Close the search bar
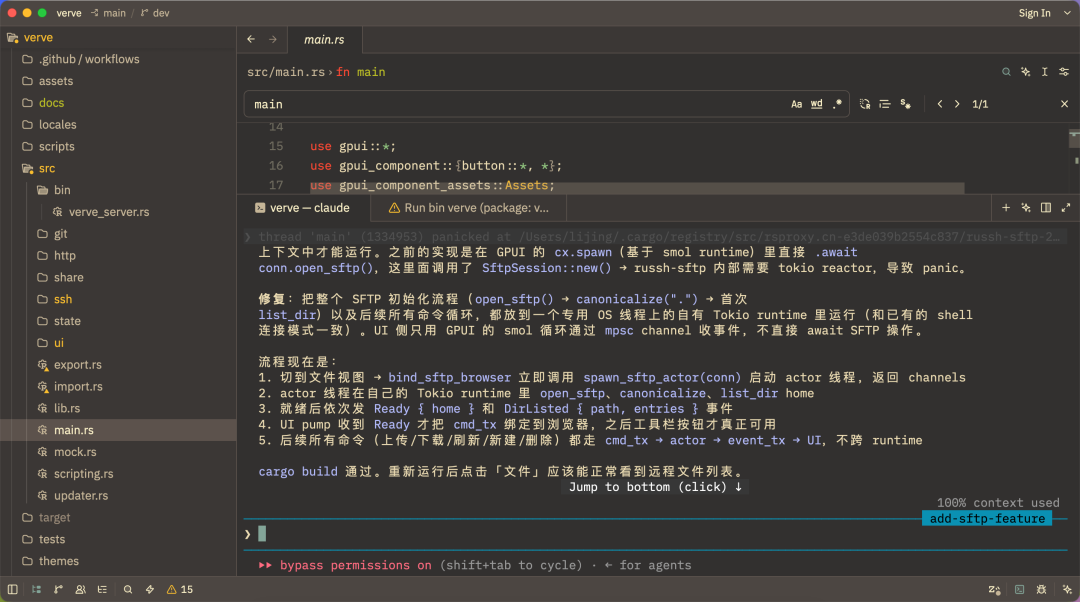This screenshot has height=602, width=1080. pos(1064,104)
